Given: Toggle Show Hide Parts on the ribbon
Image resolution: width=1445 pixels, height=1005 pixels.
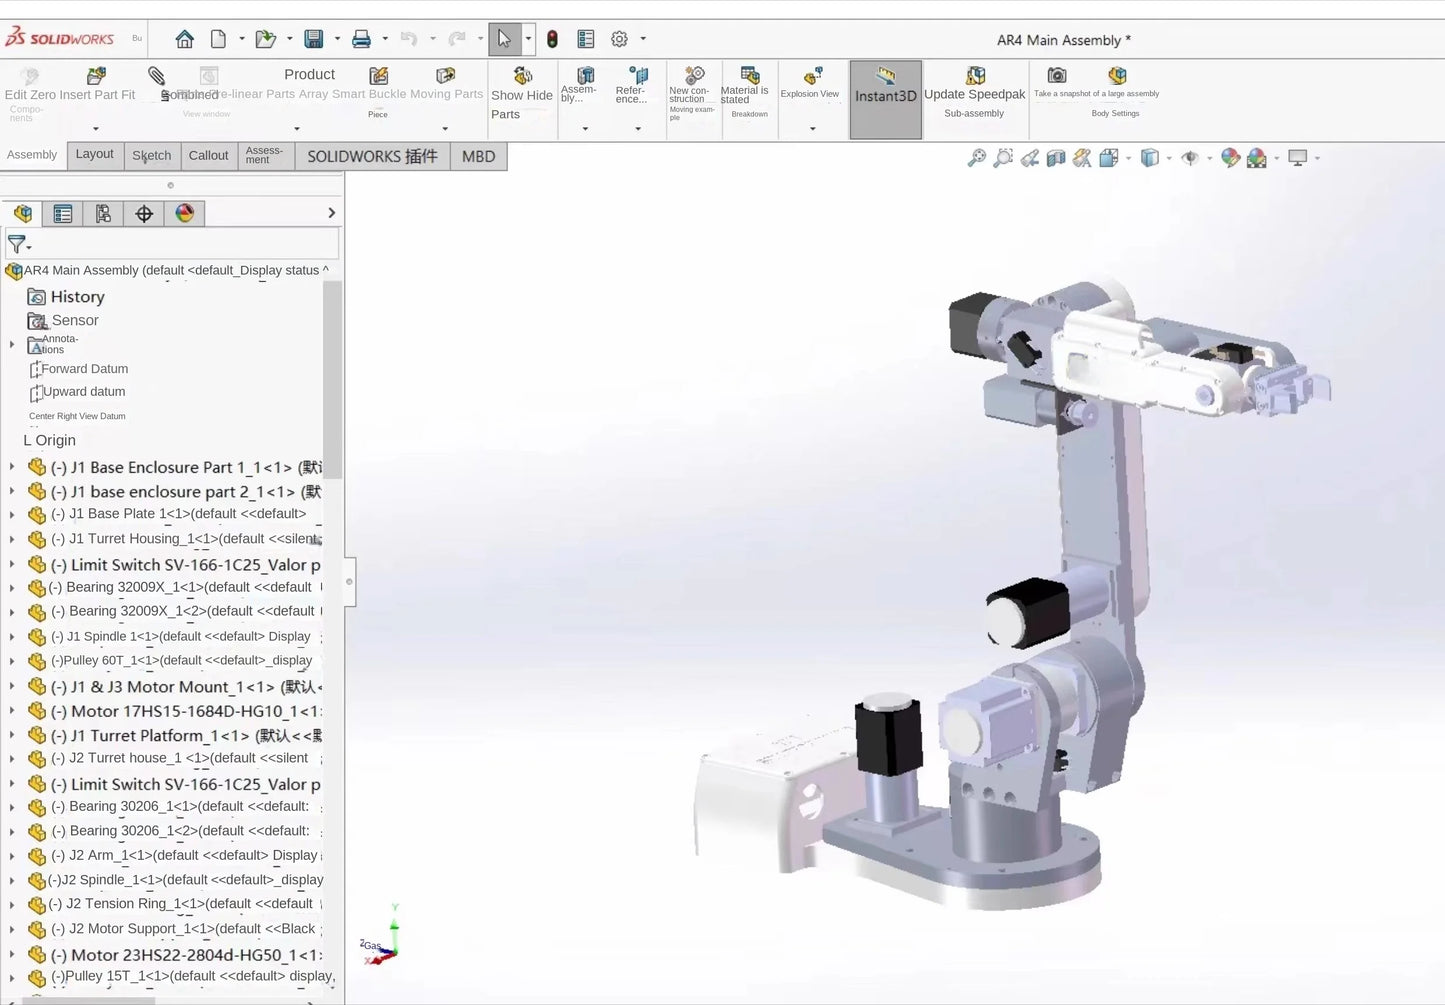Looking at the screenshot, I should (x=521, y=90).
